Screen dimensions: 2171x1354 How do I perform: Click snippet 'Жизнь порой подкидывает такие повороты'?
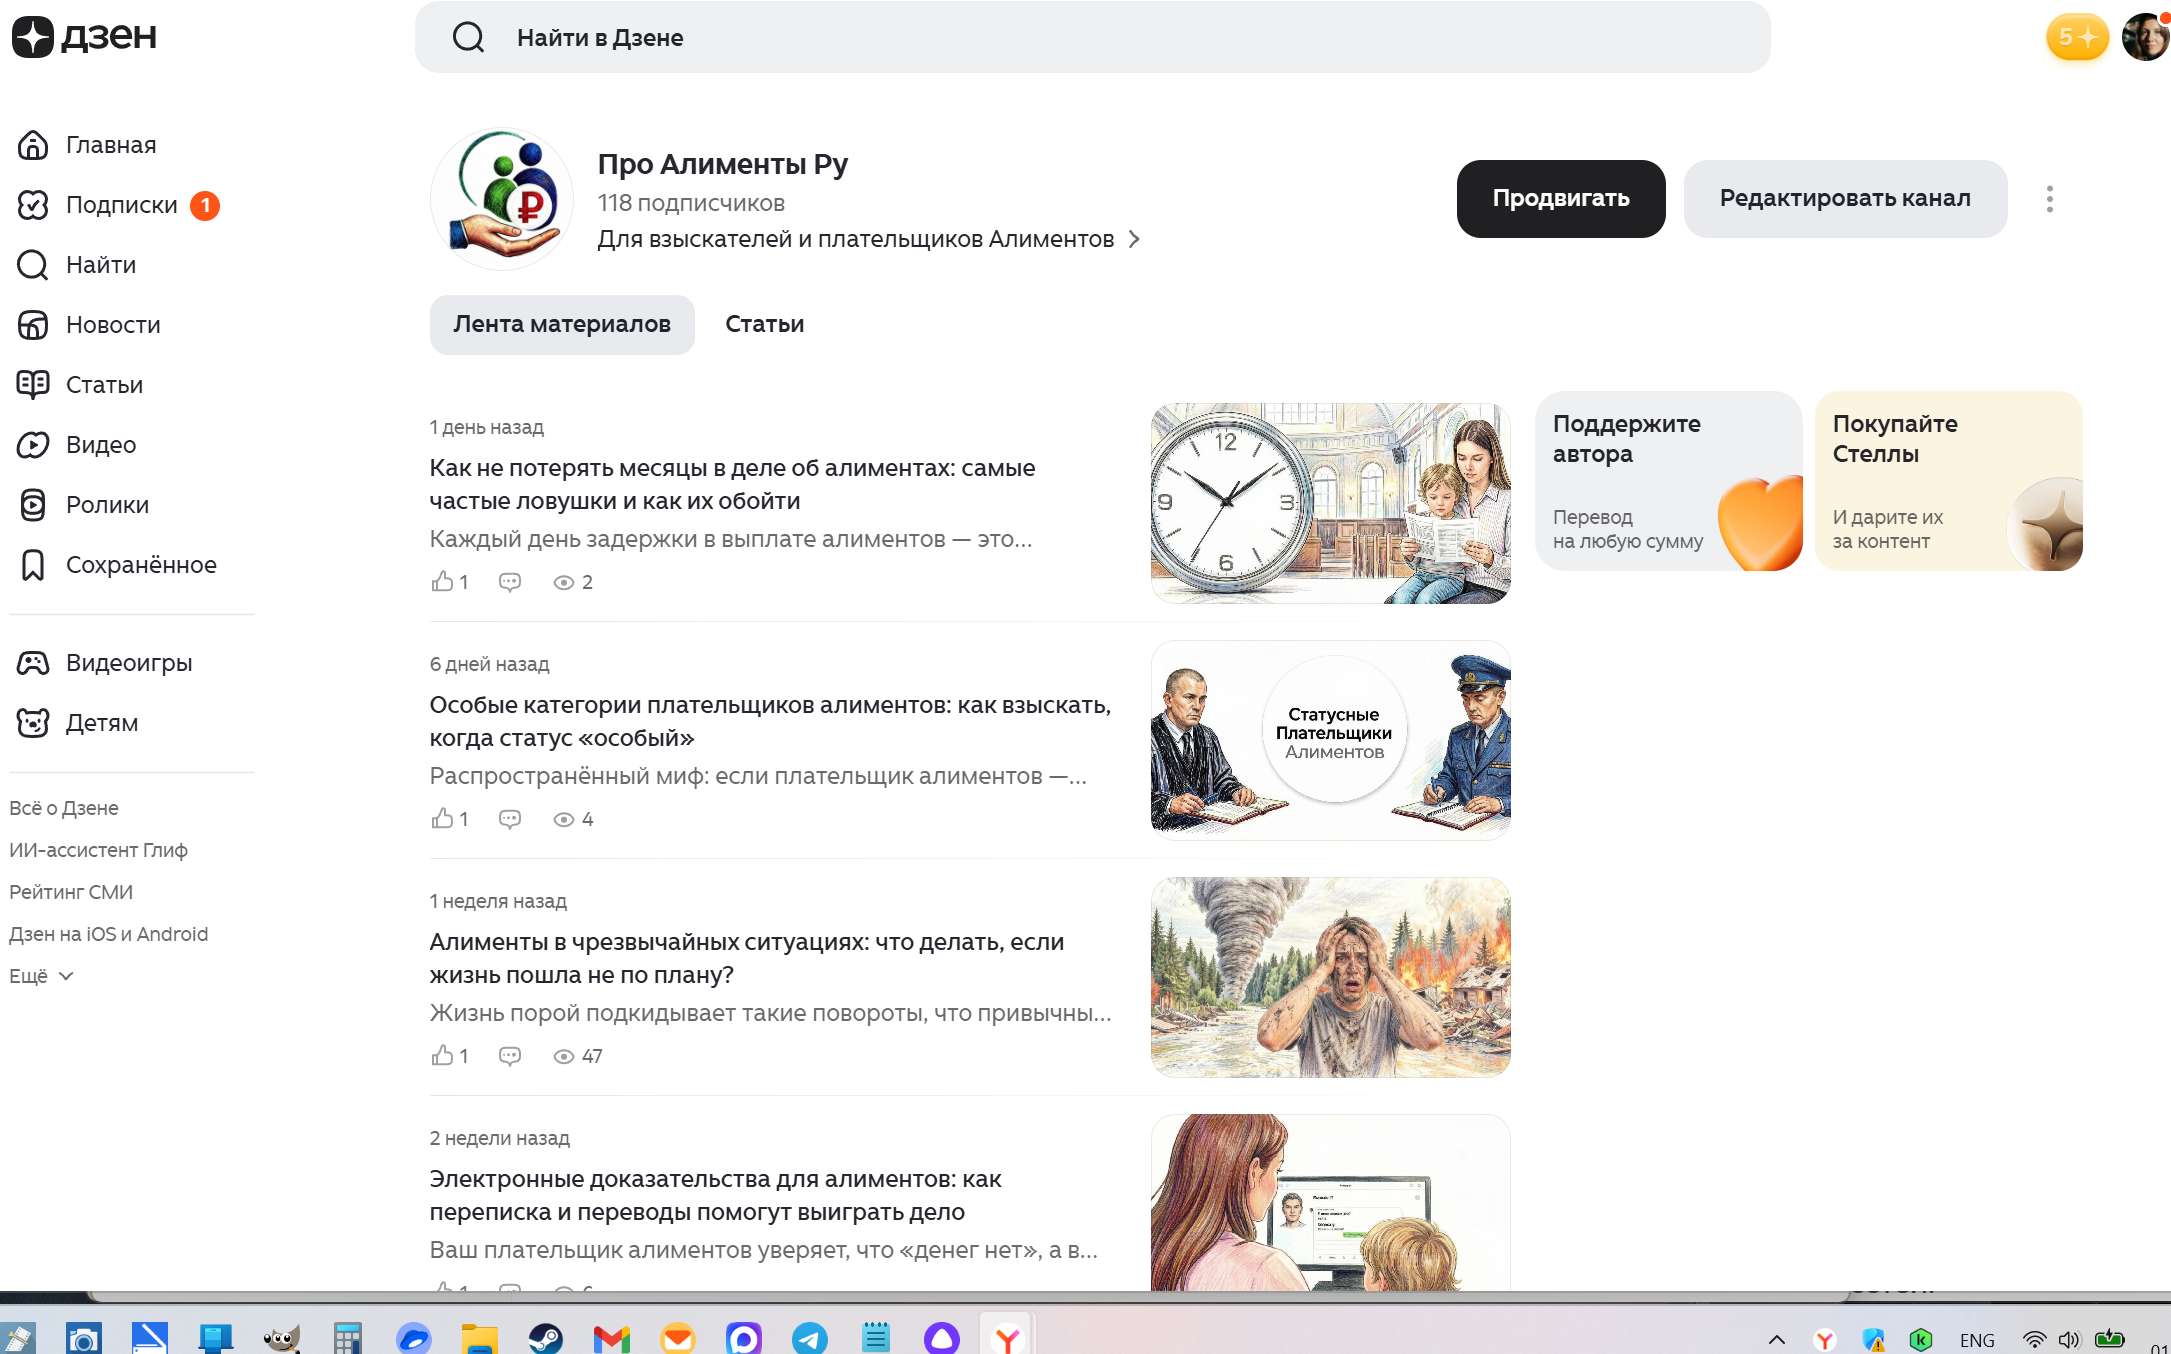click(x=771, y=1013)
